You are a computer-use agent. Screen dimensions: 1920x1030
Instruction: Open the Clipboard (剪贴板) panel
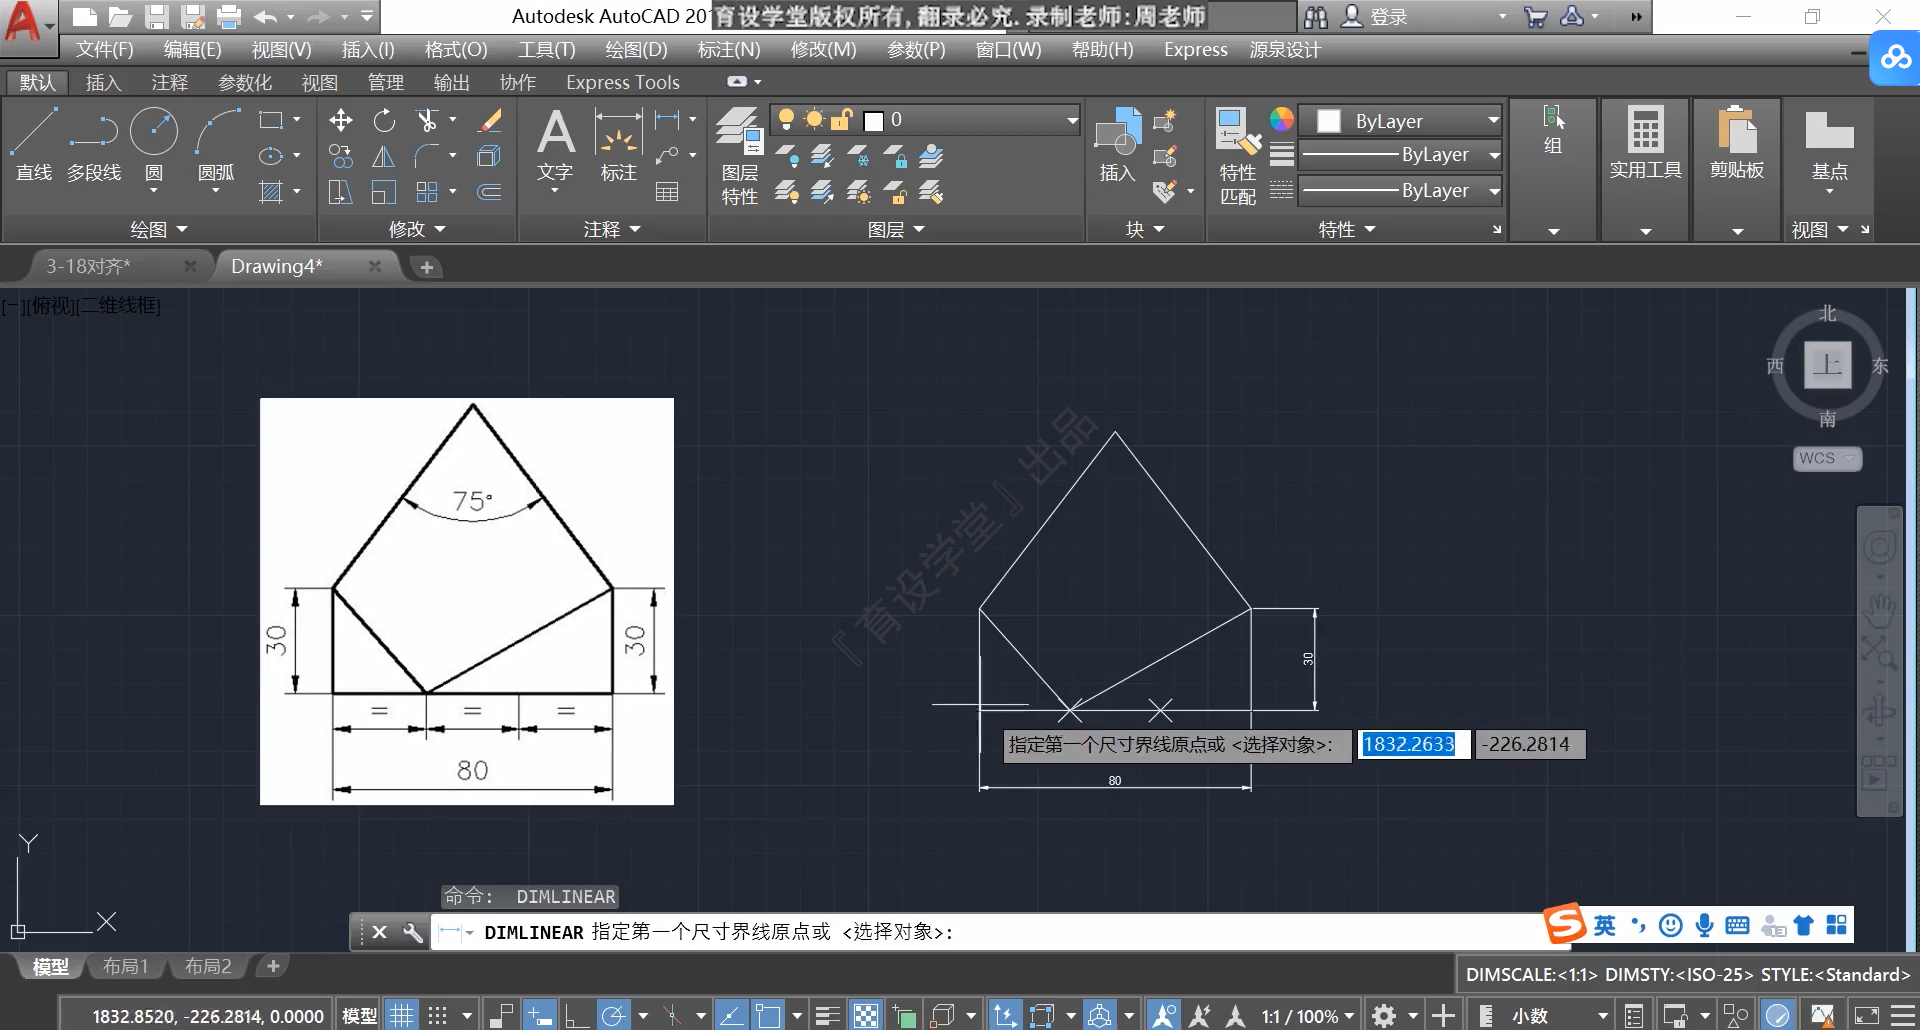click(x=1737, y=145)
